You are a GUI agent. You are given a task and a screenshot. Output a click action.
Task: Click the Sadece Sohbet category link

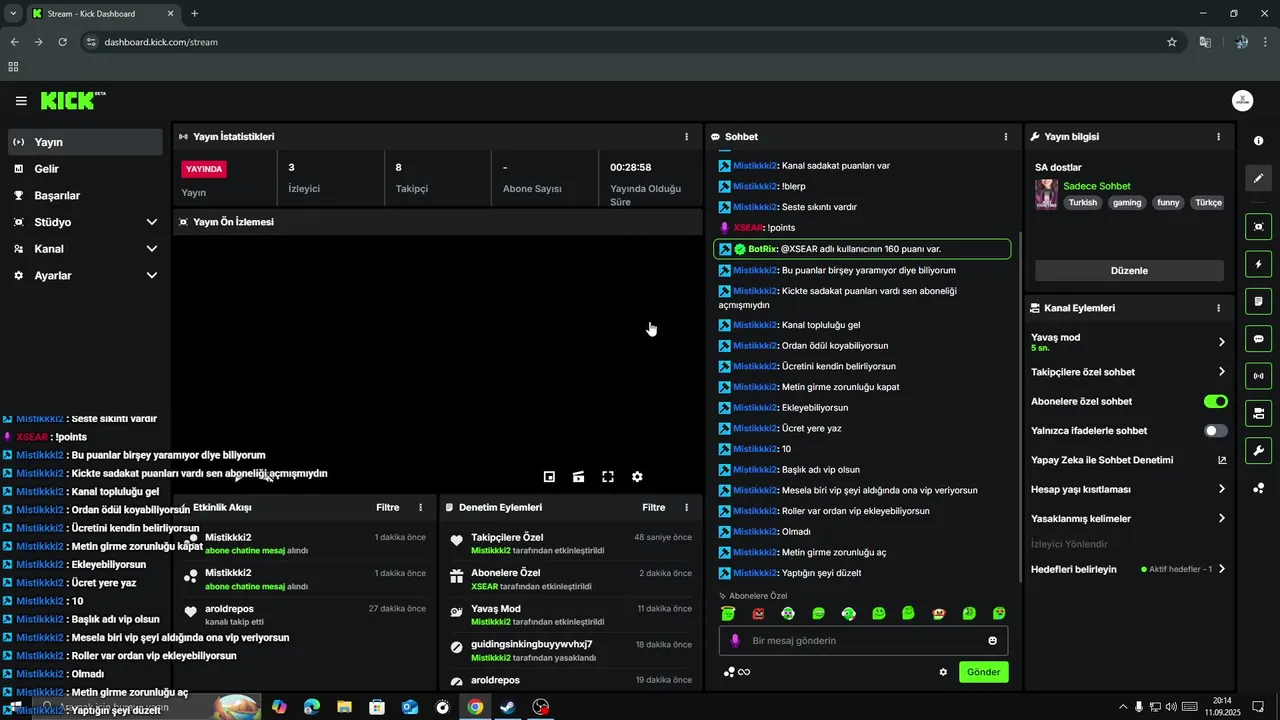(1097, 186)
